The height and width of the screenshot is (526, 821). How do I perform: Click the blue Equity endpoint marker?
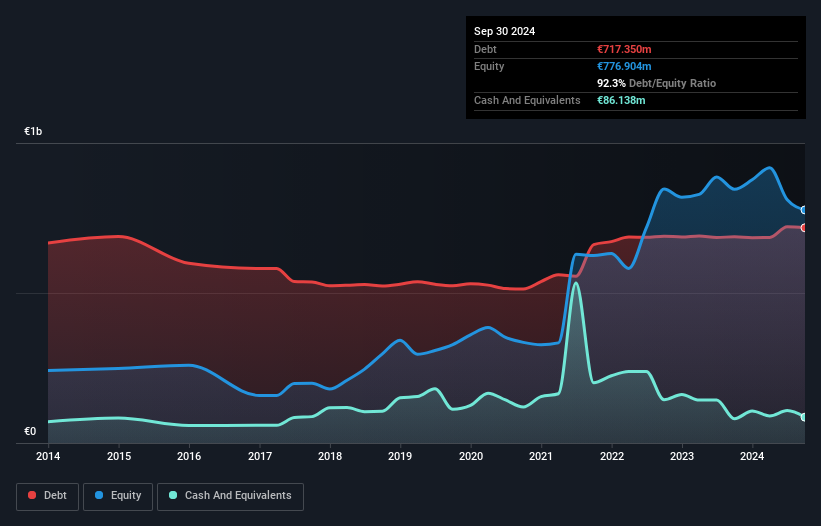tap(804, 210)
